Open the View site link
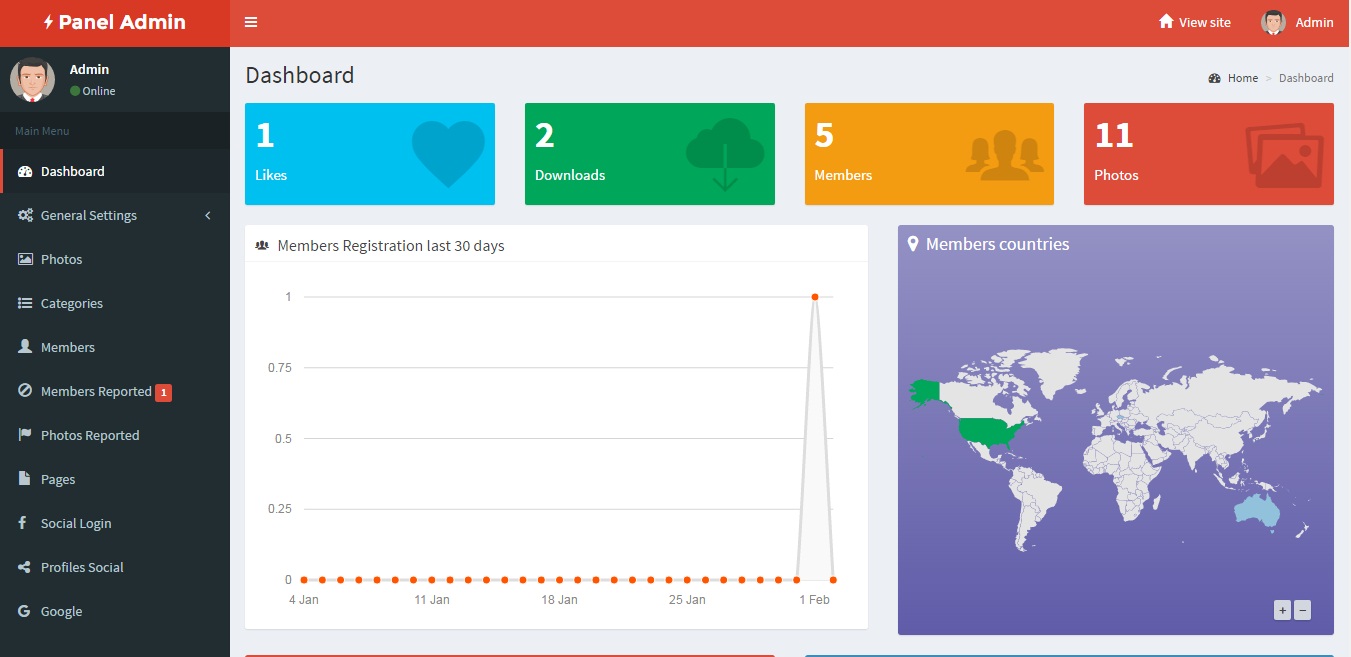Image resolution: width=1351 pixels, height=657 pixels. click(x=1195, y=22)
